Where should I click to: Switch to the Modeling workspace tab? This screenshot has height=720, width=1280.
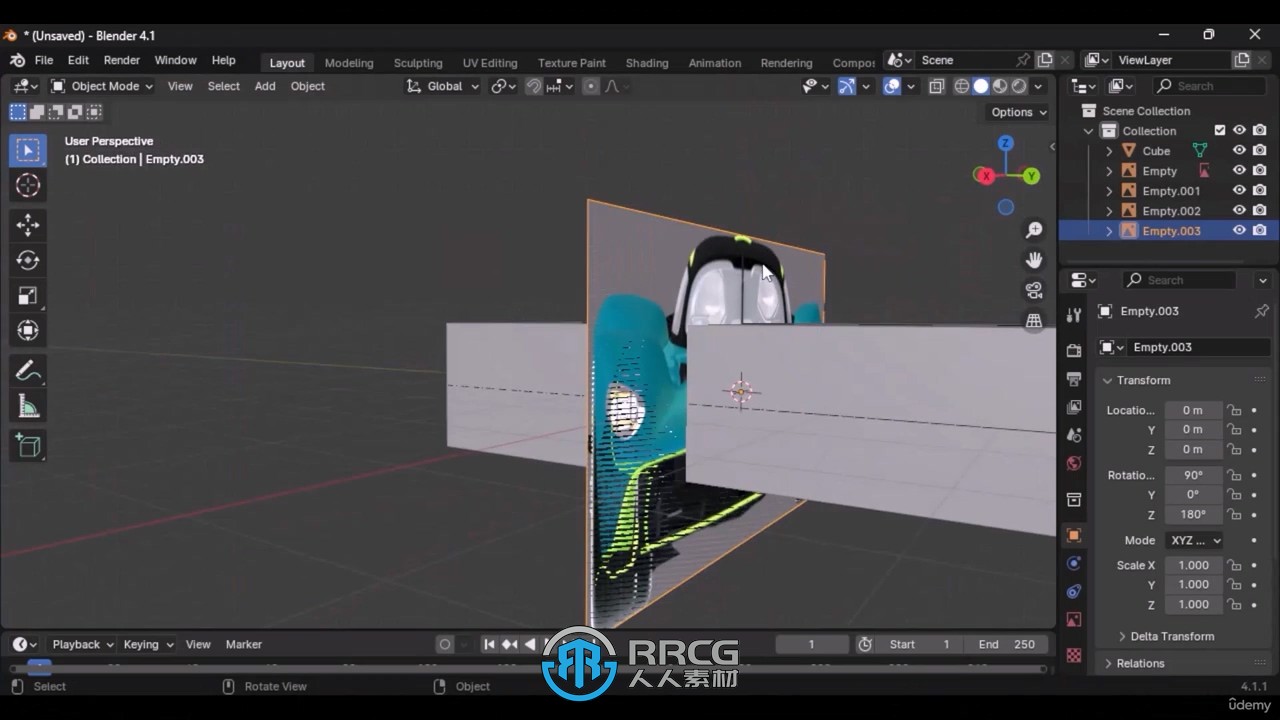point(349,62)
